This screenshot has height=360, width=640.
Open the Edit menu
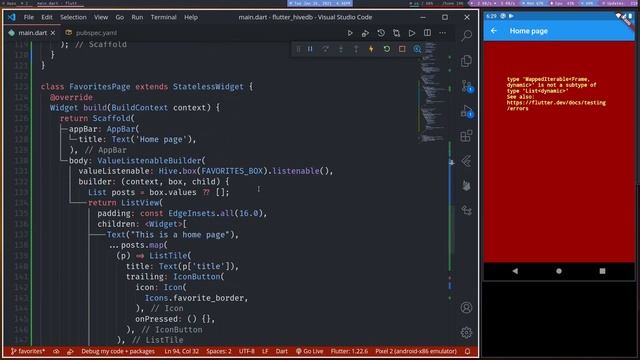[x=47, y=17]
